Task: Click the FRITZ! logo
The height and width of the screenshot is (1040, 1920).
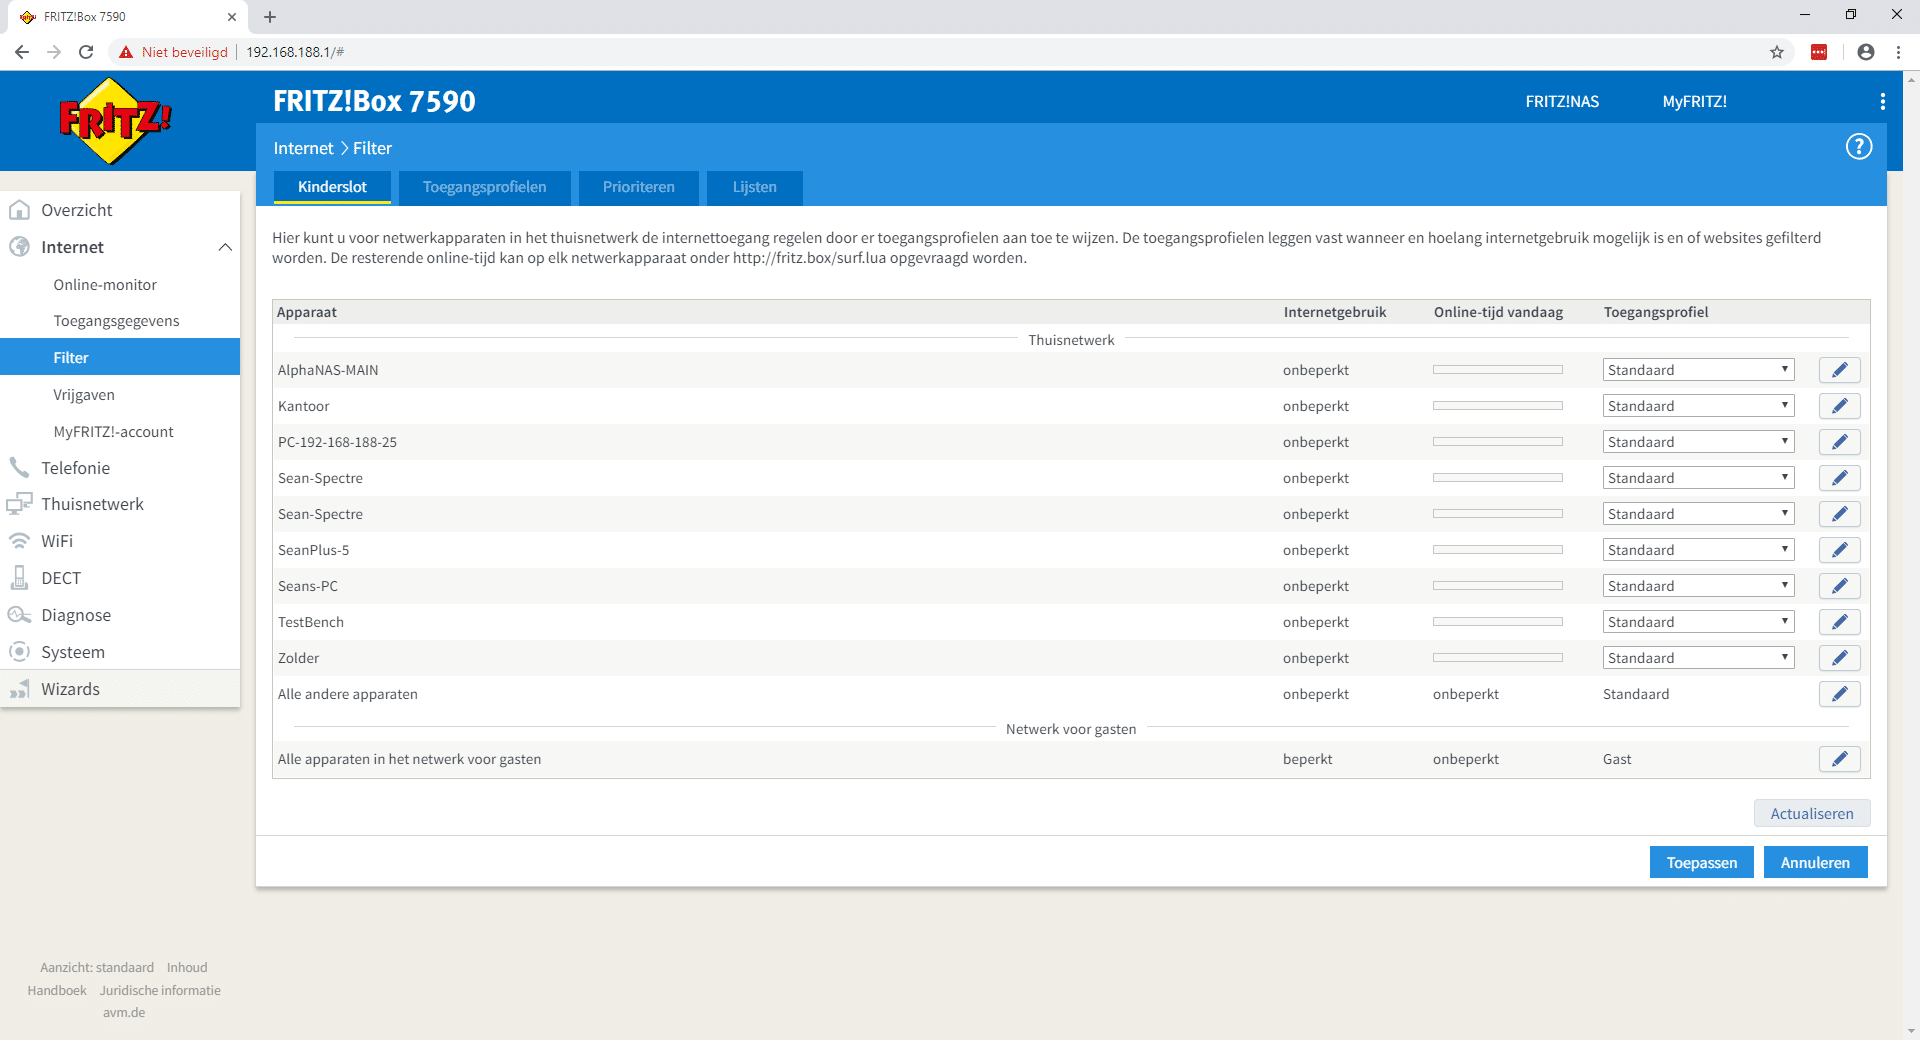Action: pyautogui.click(x=115, y=120)
